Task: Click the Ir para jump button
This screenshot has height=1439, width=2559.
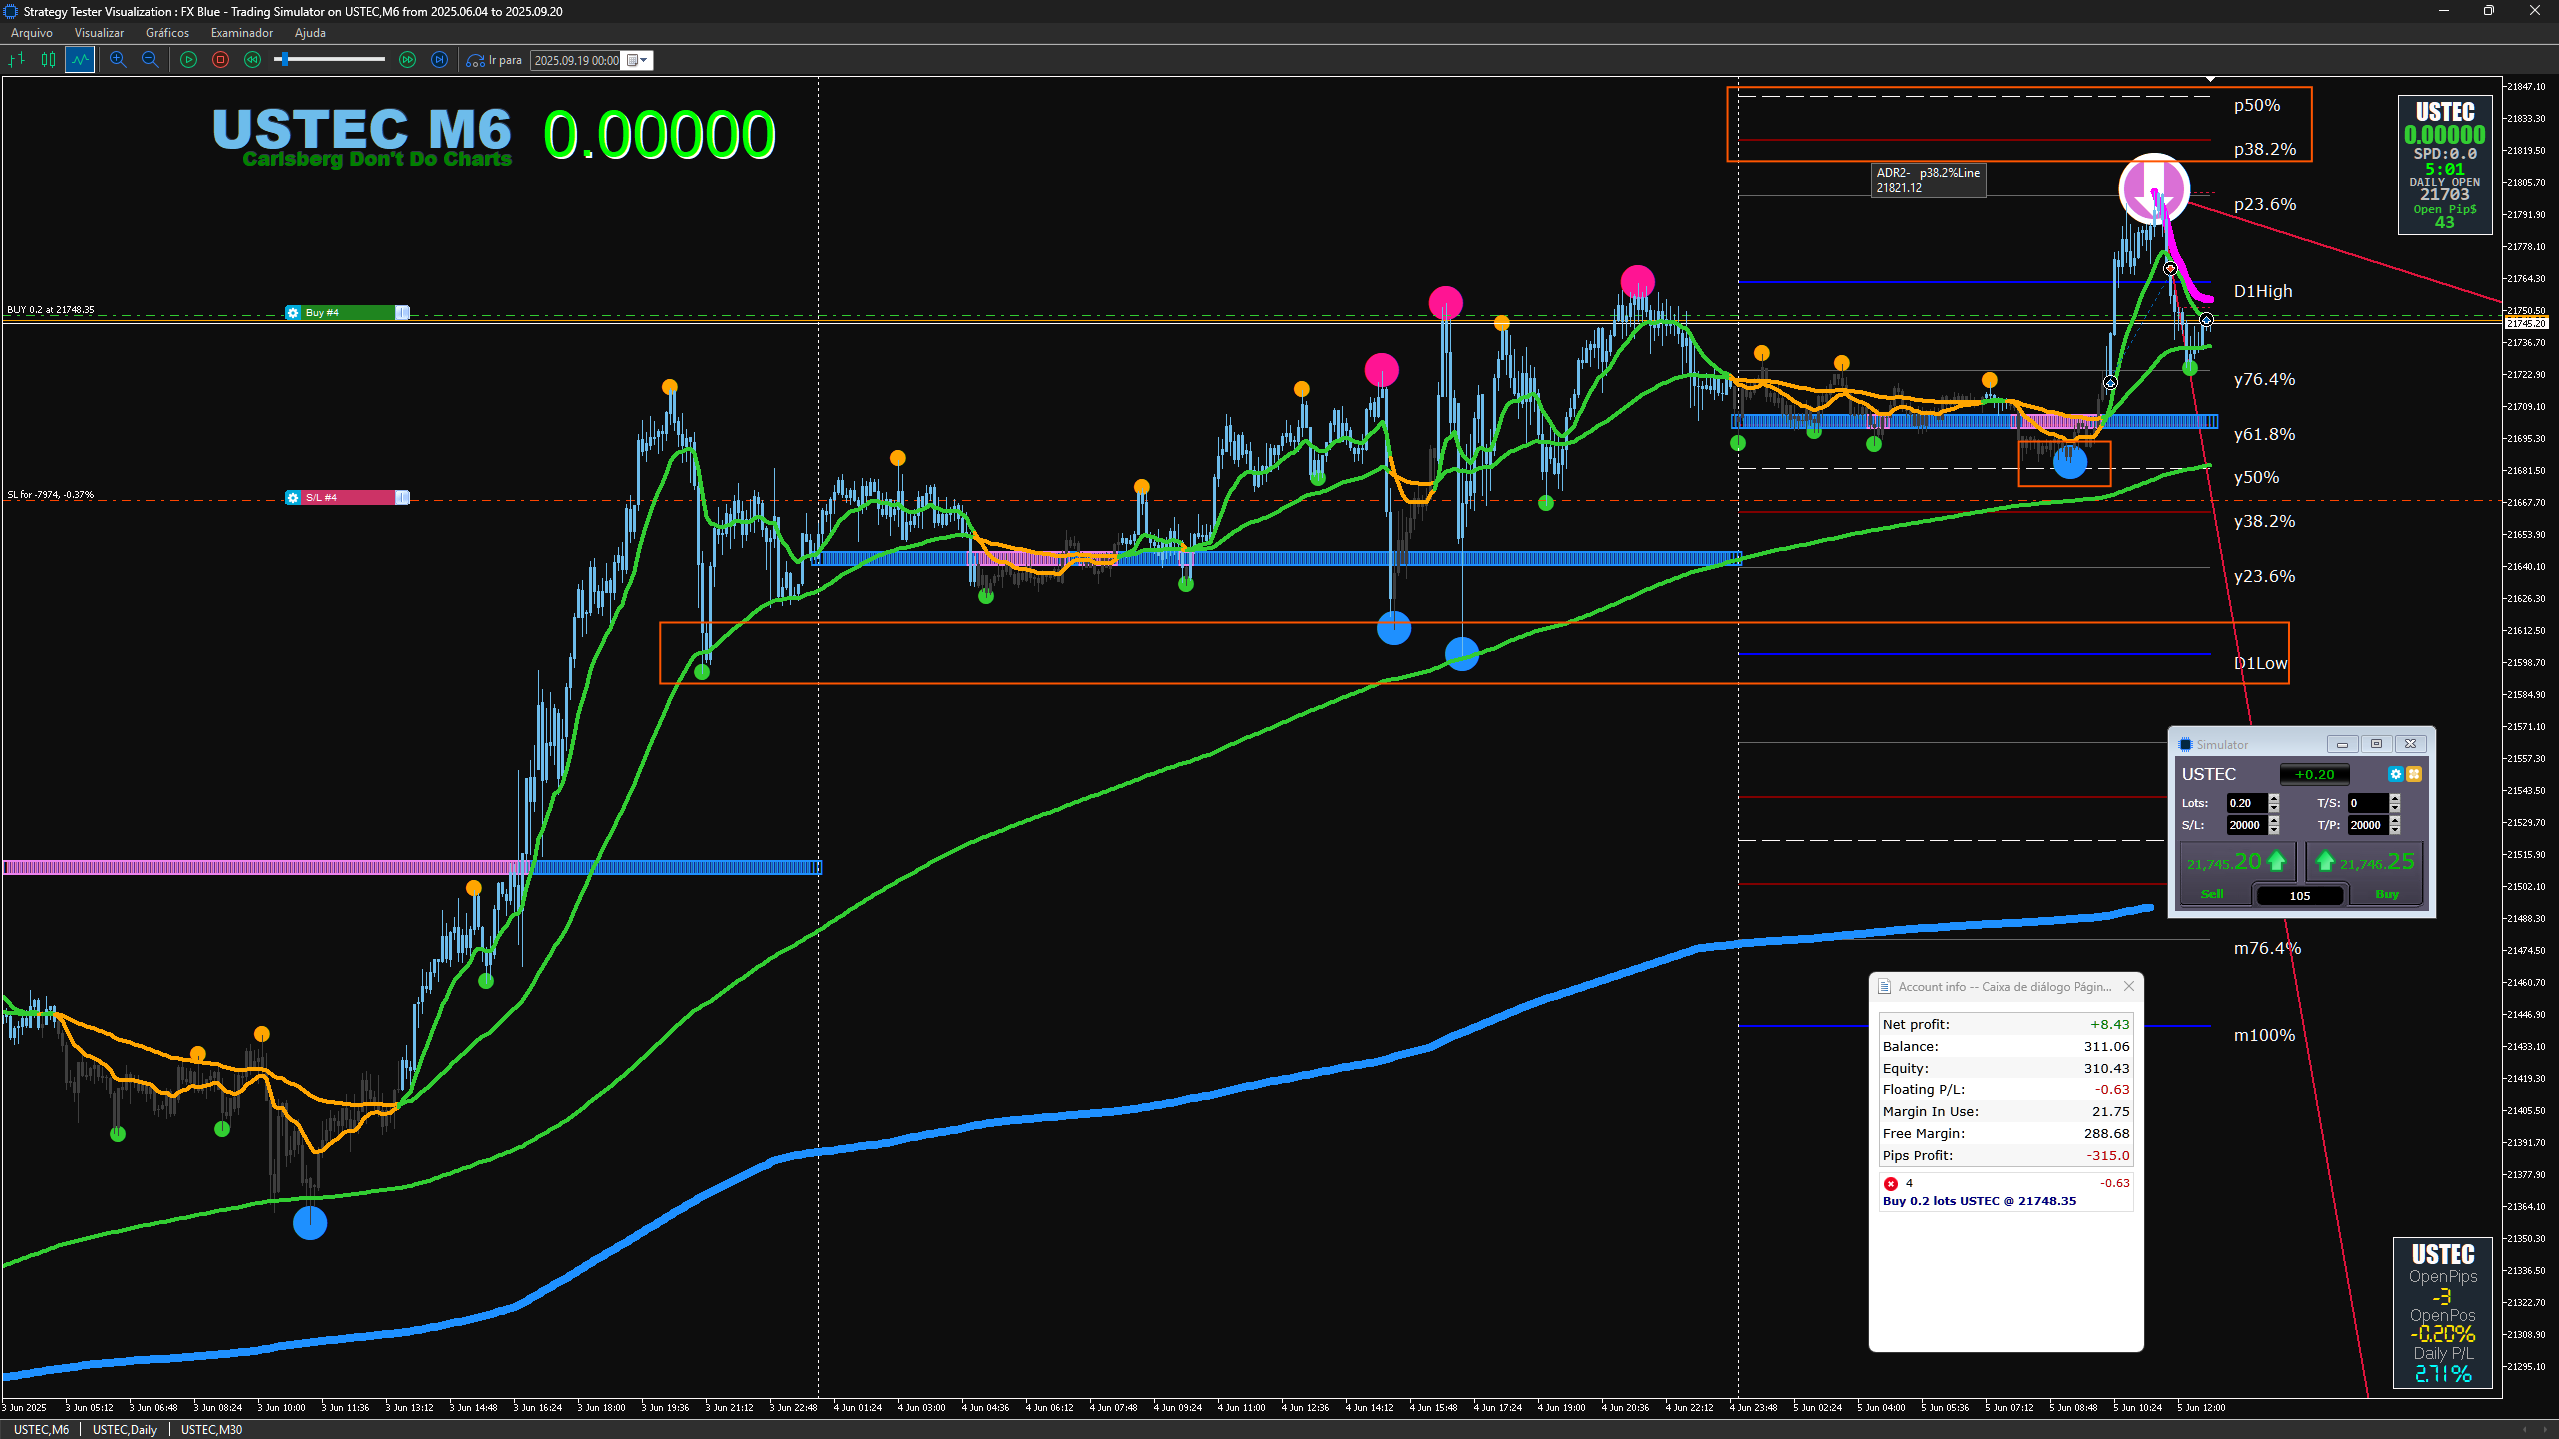Action: [495, 60]
